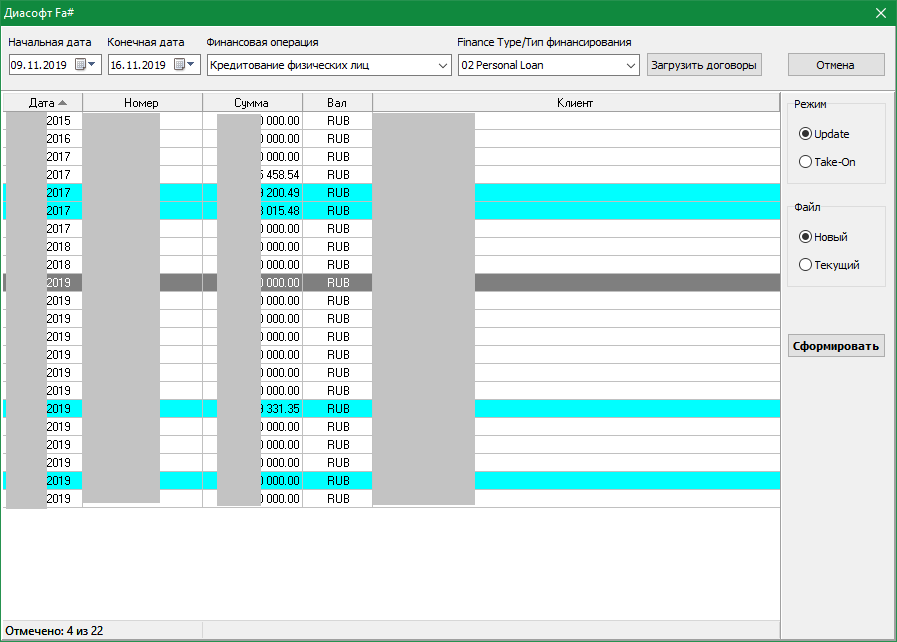897x642 pixels.
Task: Switch file option to Текущий
Action: (805, 265)
